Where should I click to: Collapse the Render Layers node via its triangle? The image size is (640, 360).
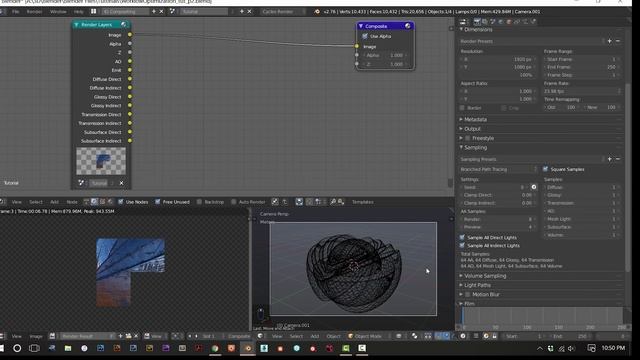(76, 25)
